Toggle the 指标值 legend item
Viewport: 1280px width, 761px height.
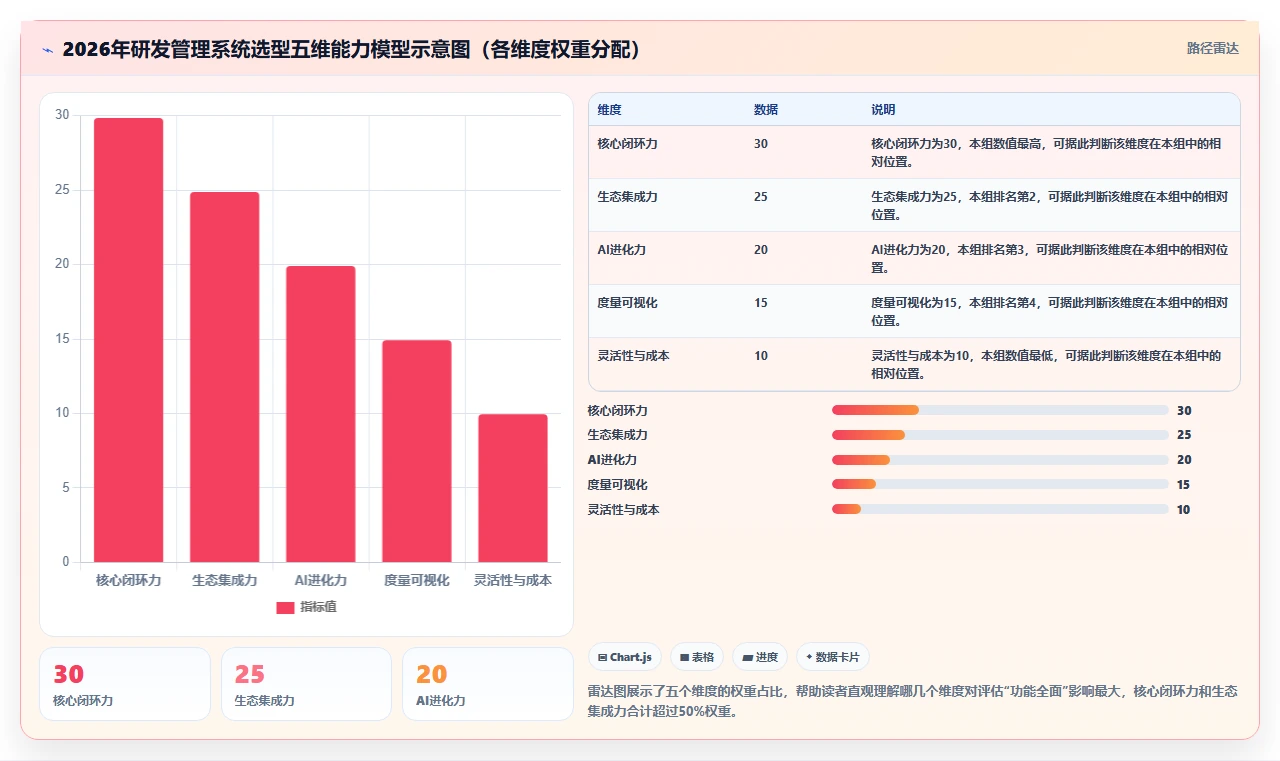[307, 607]
